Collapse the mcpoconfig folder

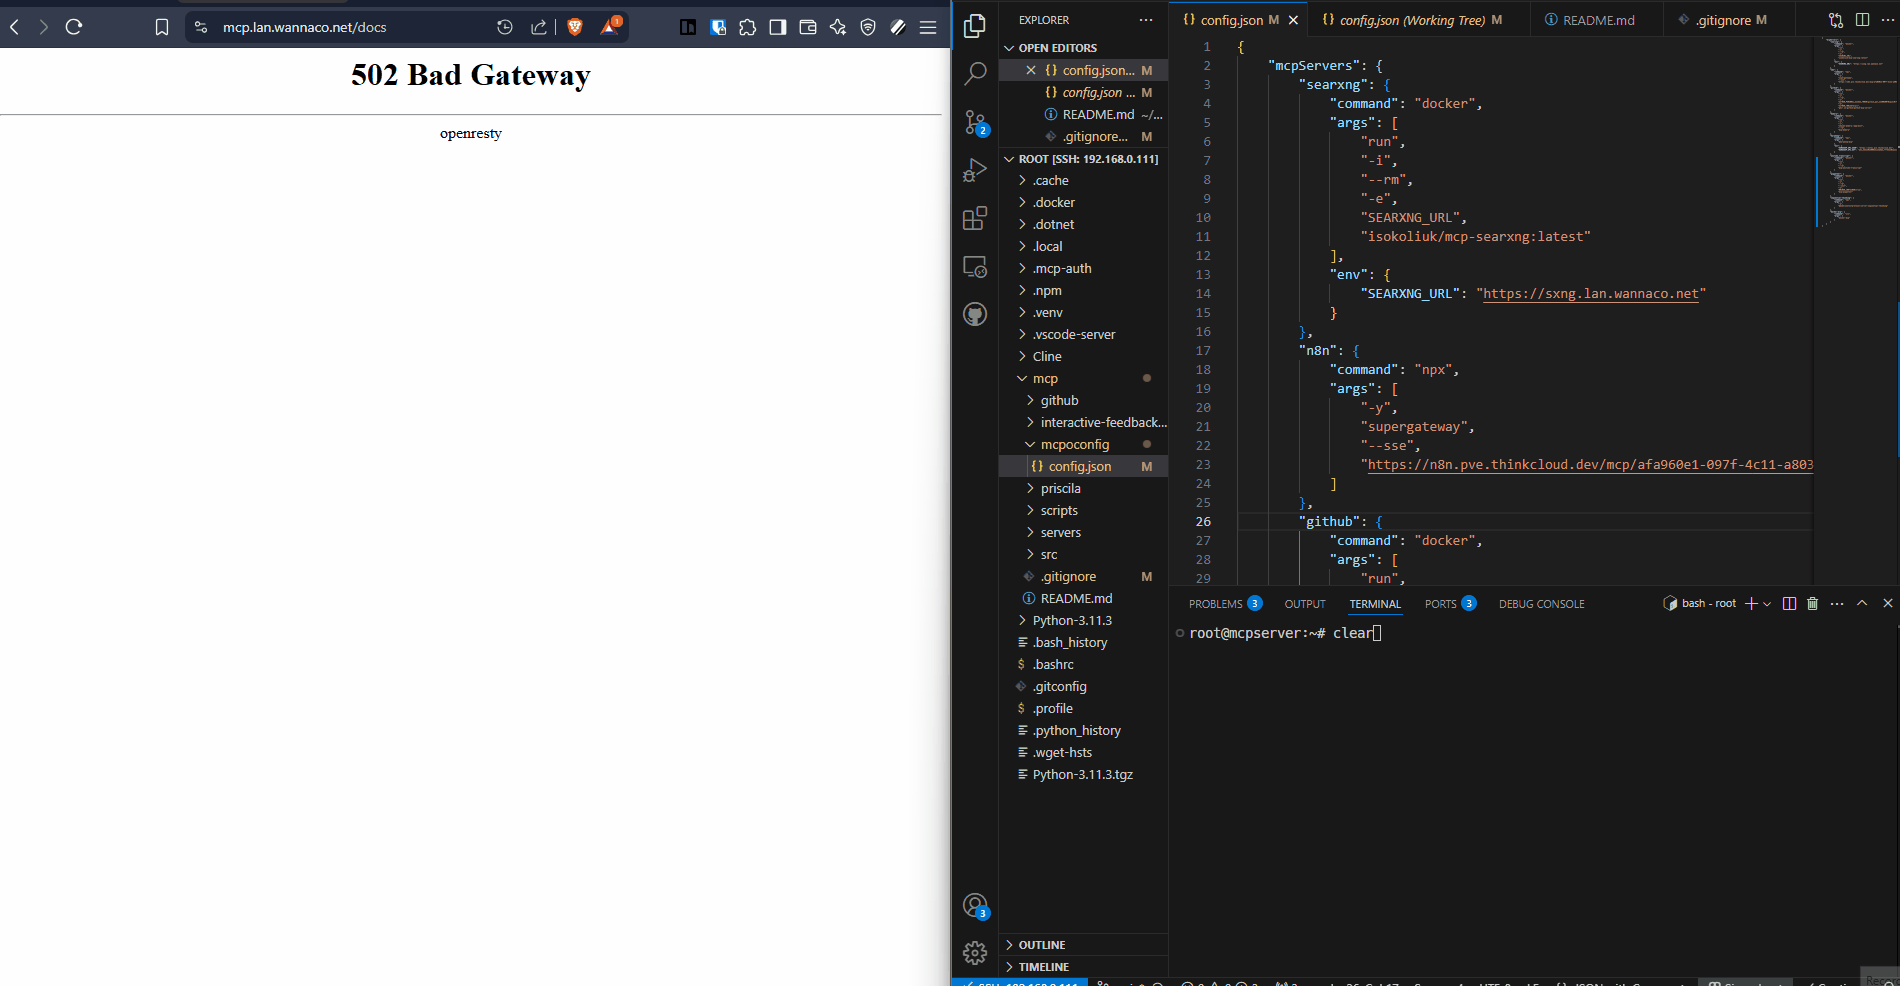[x=1083, y=445]
